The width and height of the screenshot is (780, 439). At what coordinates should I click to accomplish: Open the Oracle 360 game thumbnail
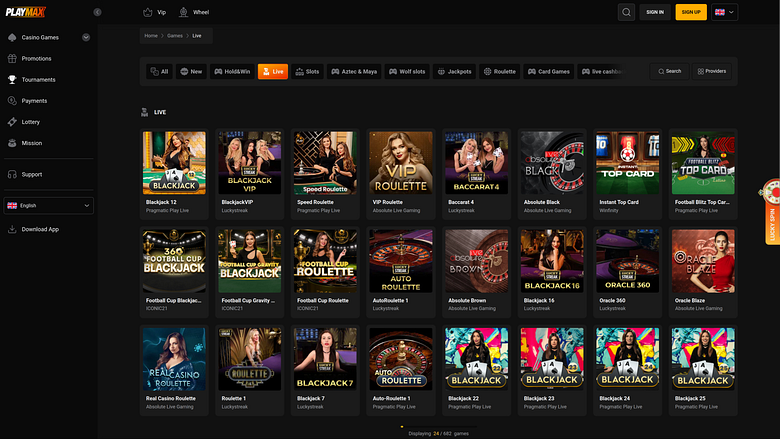628,261
